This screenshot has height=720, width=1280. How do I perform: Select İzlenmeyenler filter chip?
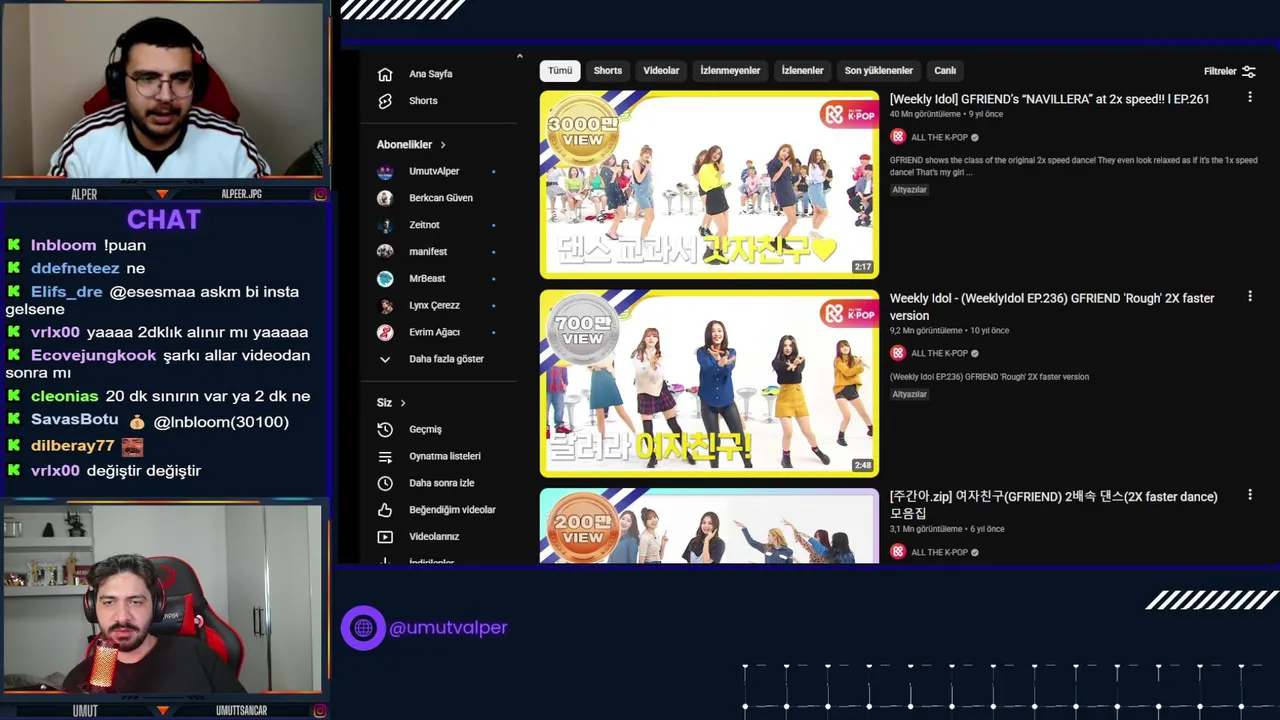point(730,71)
